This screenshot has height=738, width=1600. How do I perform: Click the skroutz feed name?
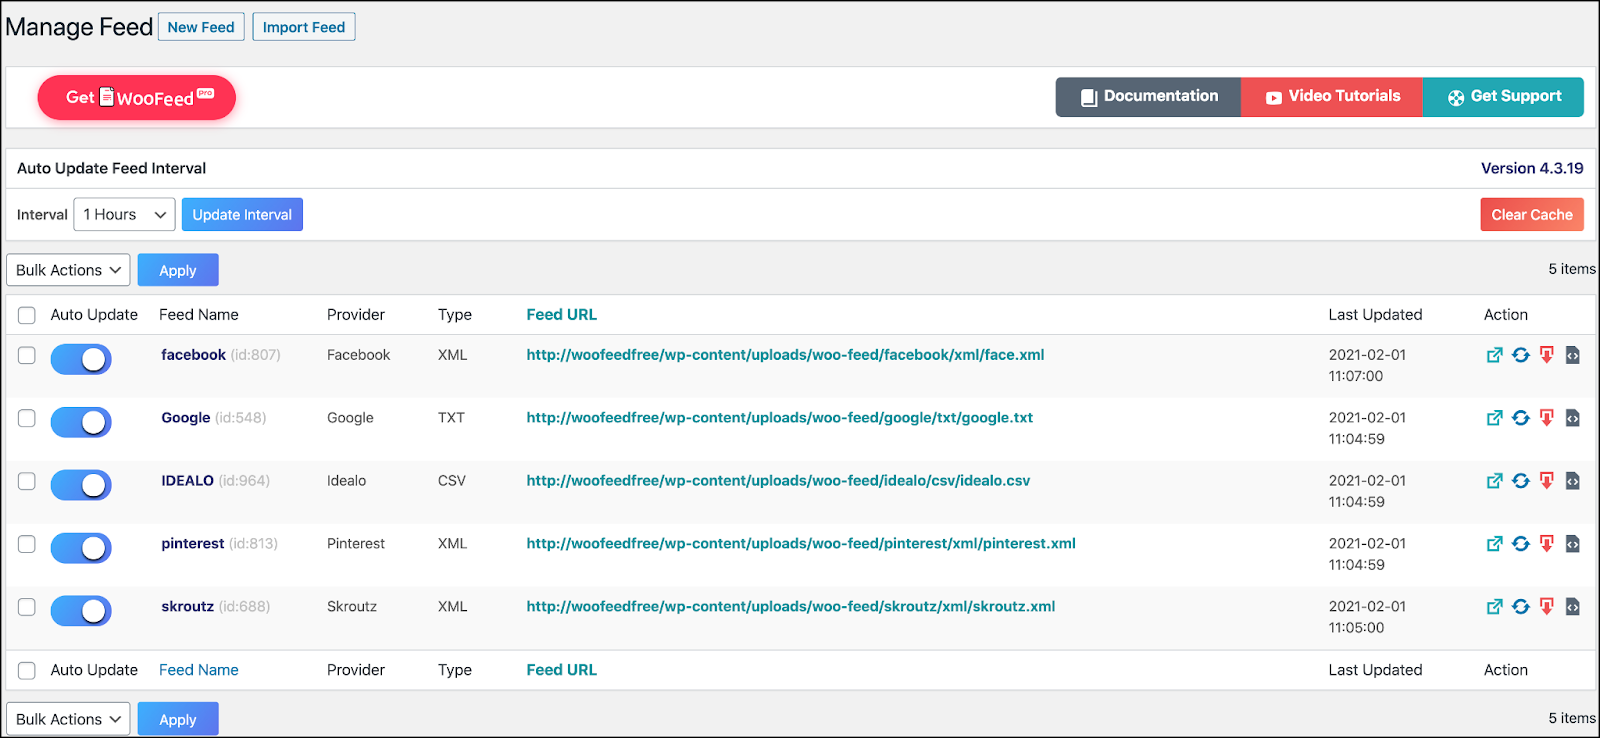188,607
